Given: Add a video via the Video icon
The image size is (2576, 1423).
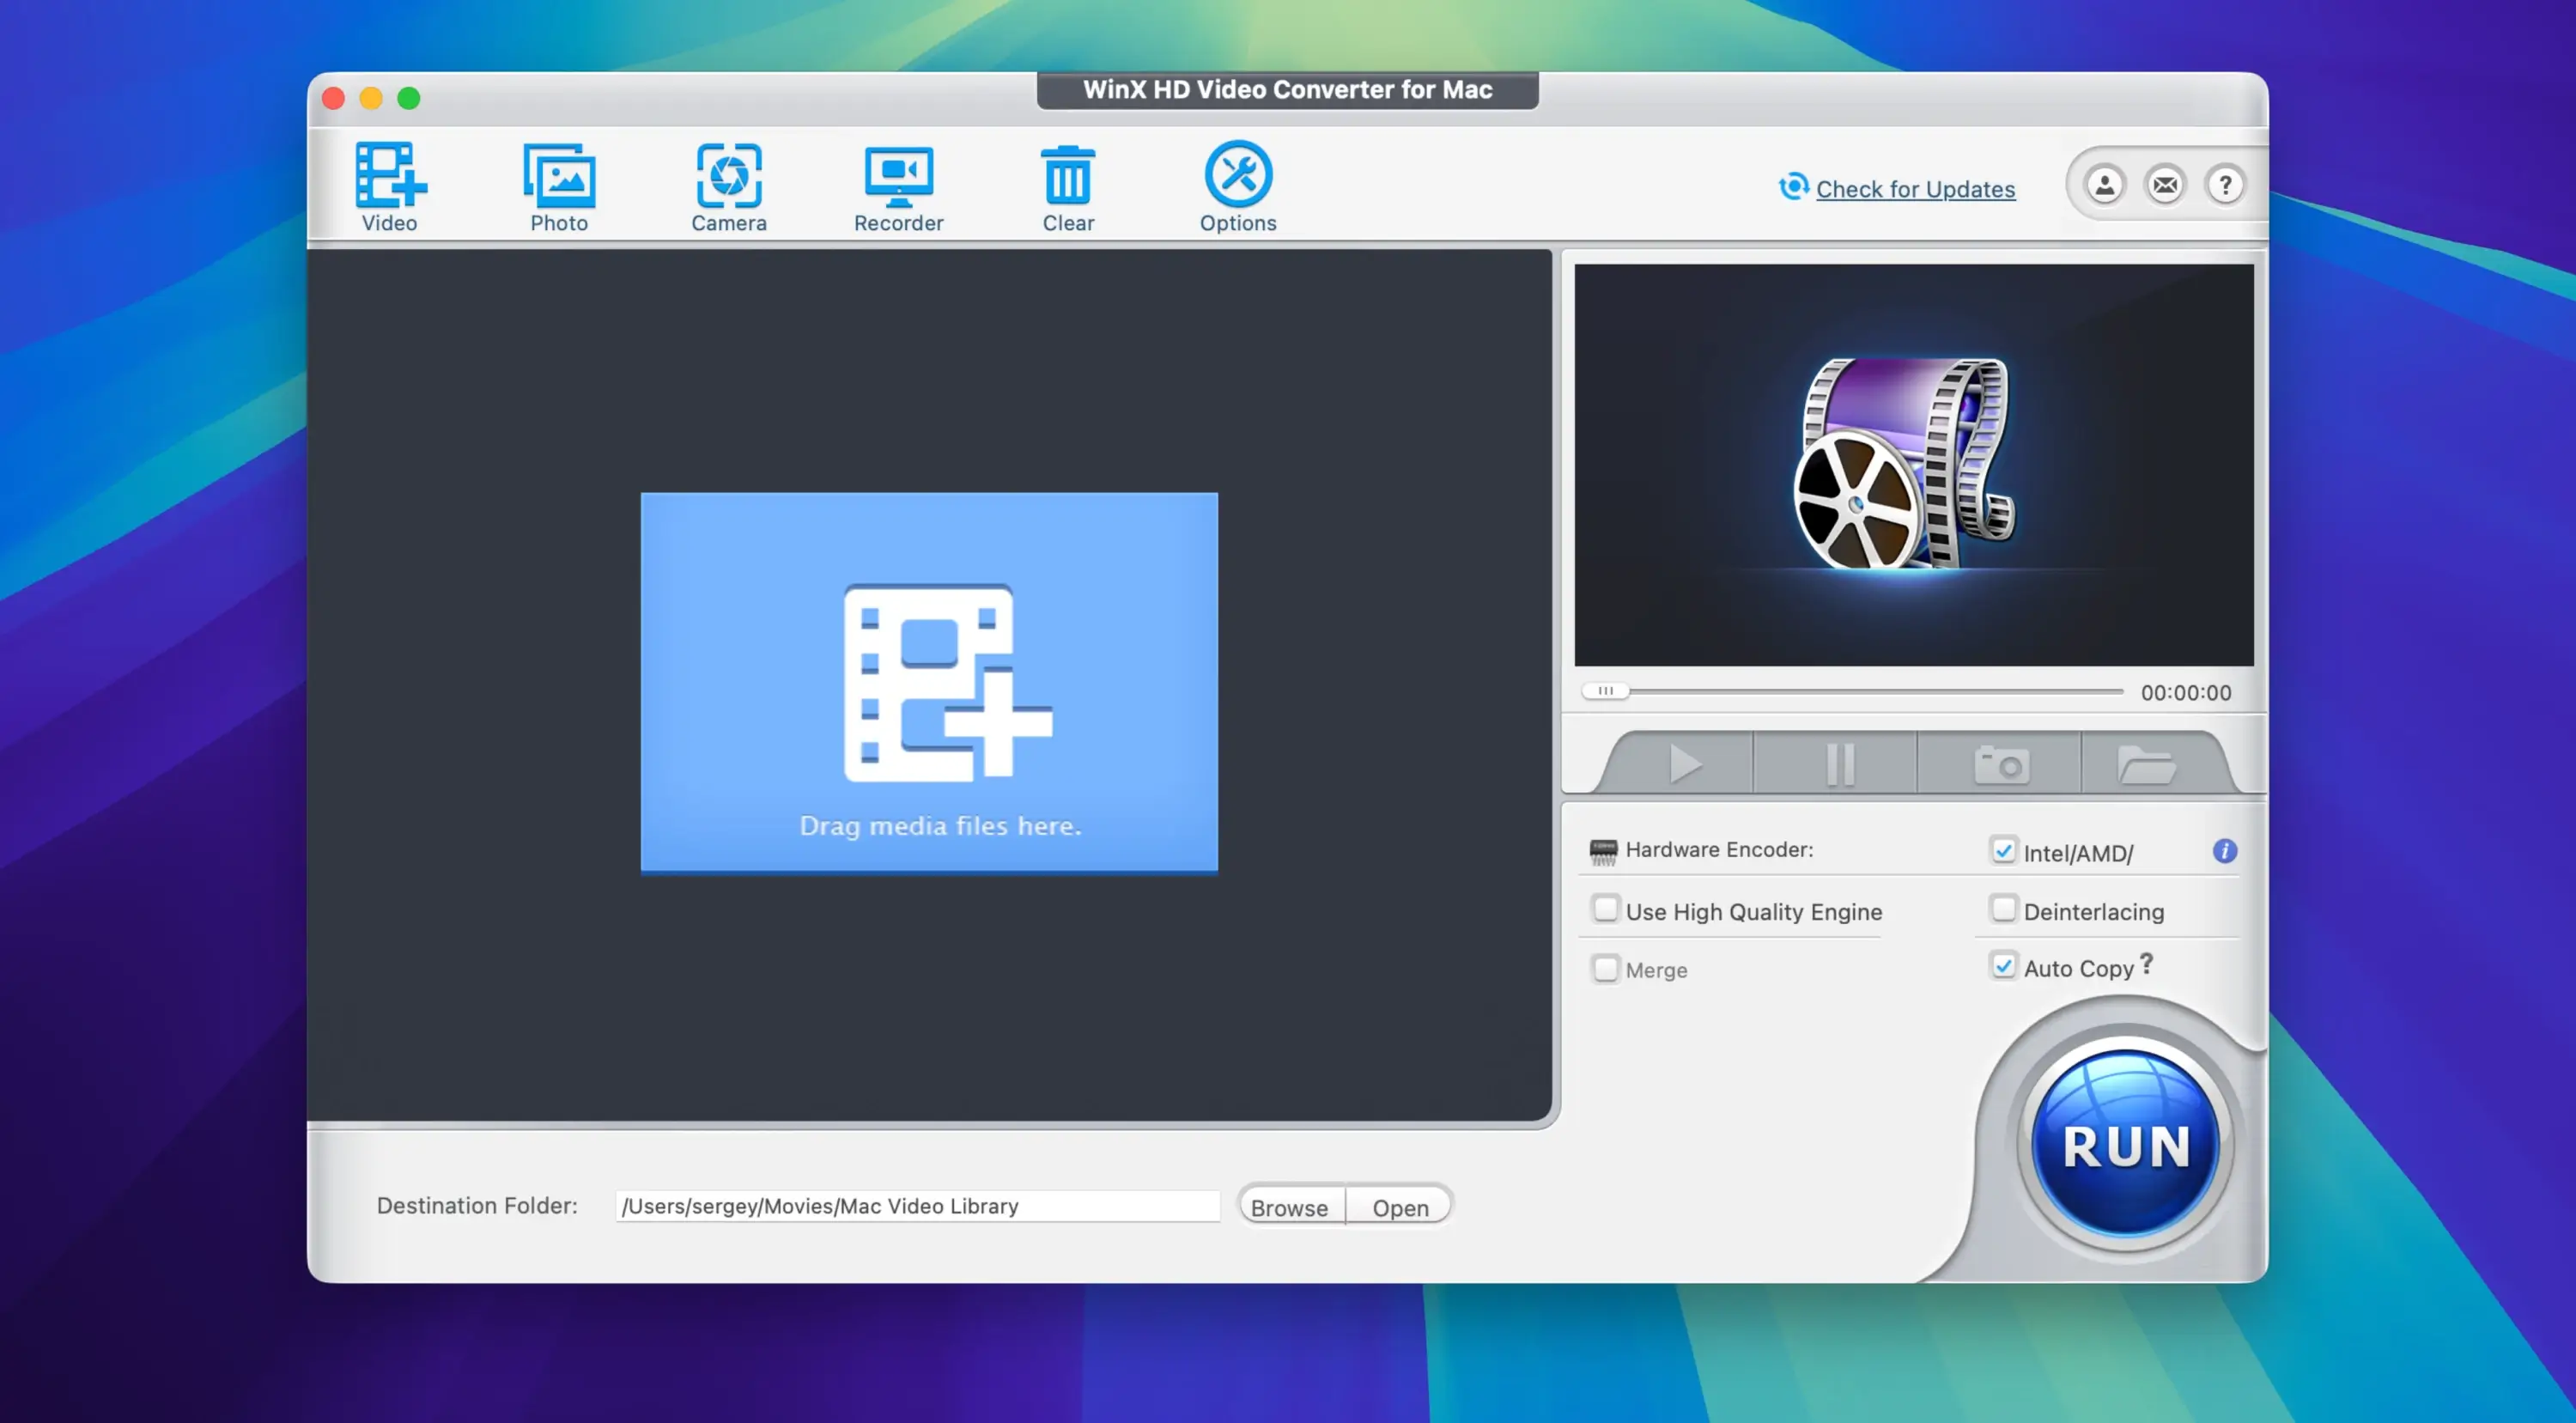Looking at the screenshot, I should click(x=390, y=187).
